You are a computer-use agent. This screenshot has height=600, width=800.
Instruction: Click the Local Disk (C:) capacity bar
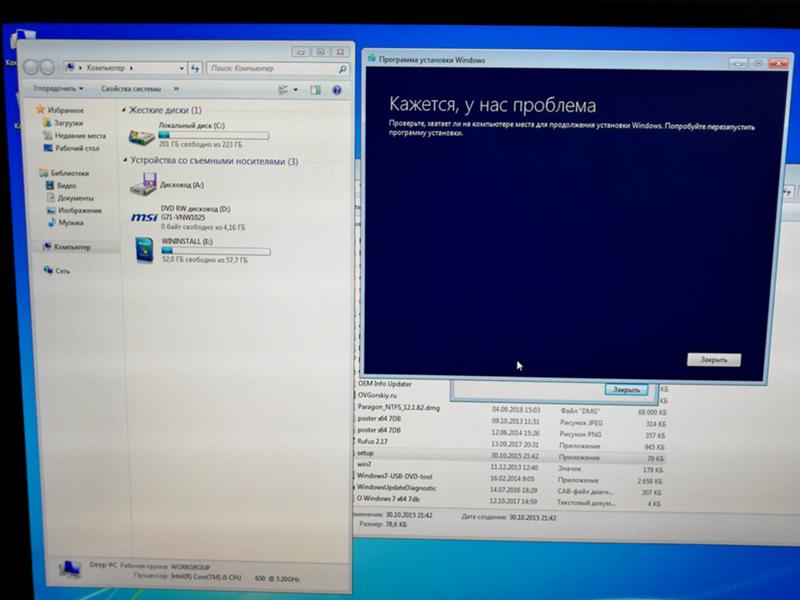tap(214, 136)
